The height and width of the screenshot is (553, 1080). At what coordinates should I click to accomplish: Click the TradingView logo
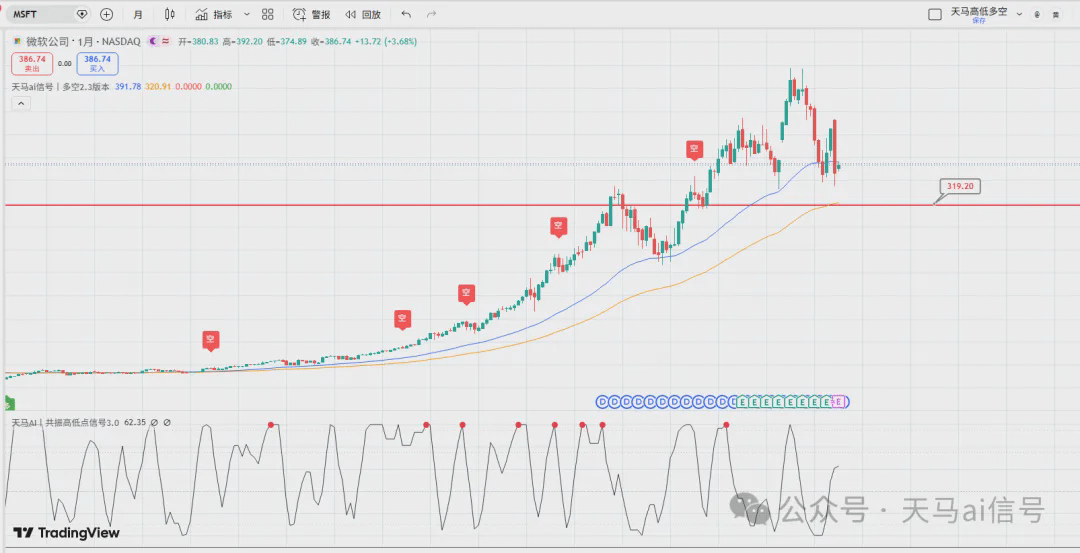(67, 532)
